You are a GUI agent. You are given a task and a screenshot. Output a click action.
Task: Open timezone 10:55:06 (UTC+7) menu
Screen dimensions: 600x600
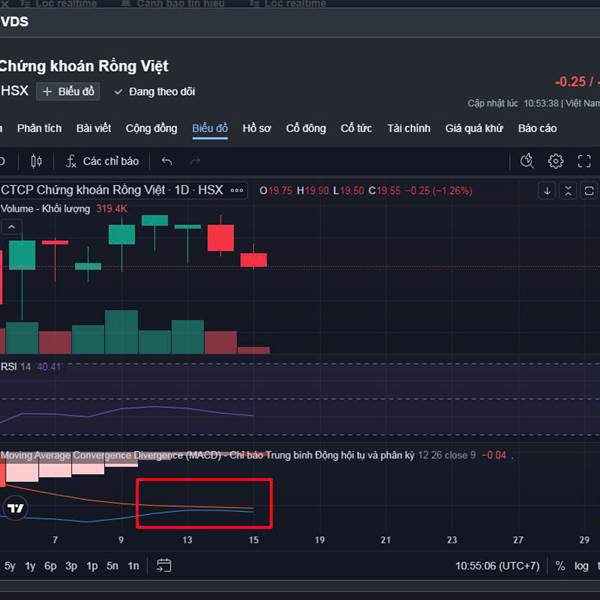497,566
